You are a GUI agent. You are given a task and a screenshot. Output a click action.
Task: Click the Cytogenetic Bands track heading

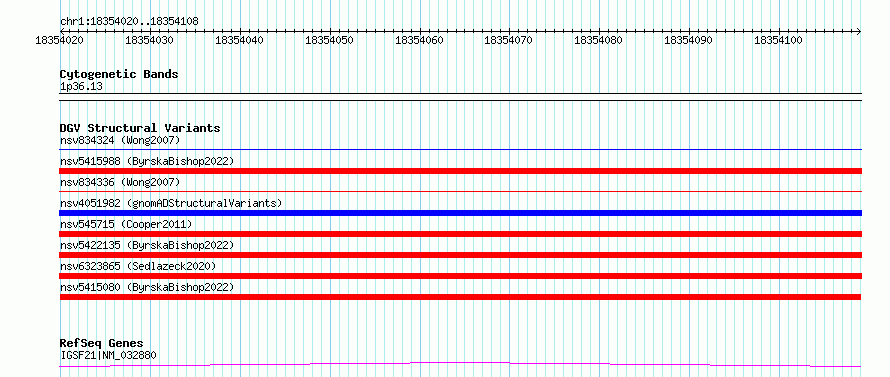[119, 74]
